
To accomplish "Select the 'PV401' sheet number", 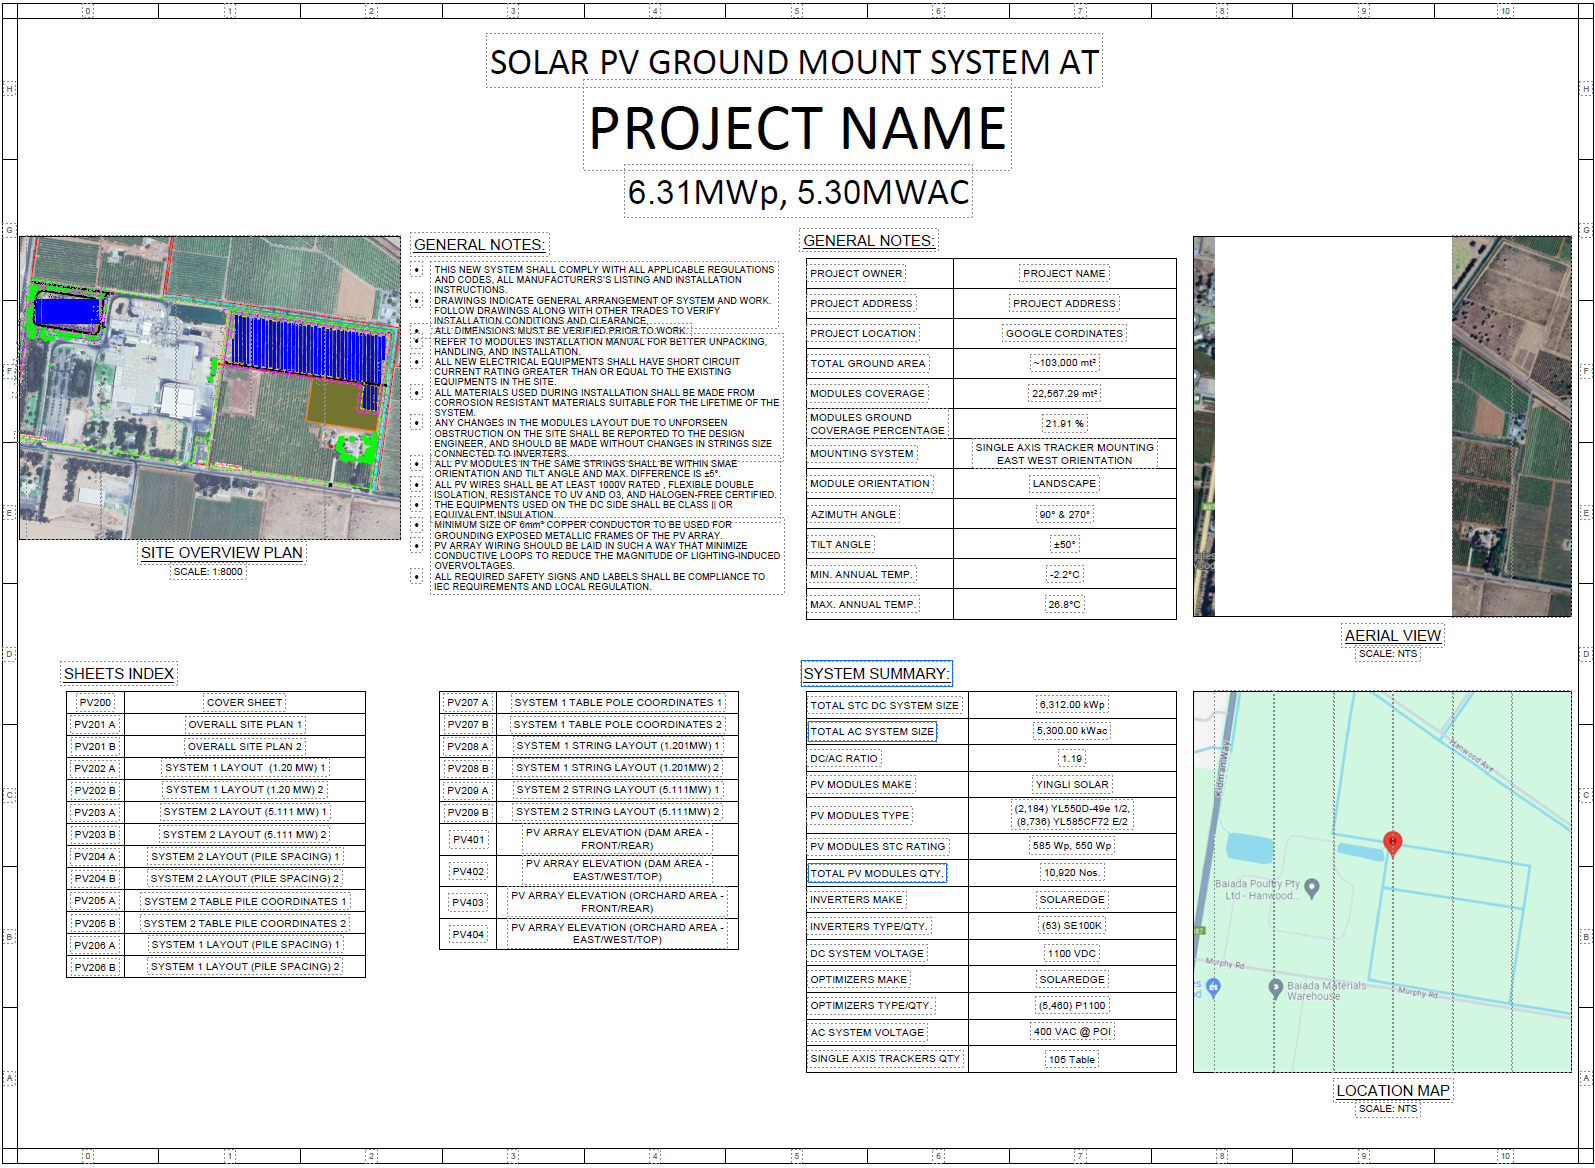I will 467,840.
